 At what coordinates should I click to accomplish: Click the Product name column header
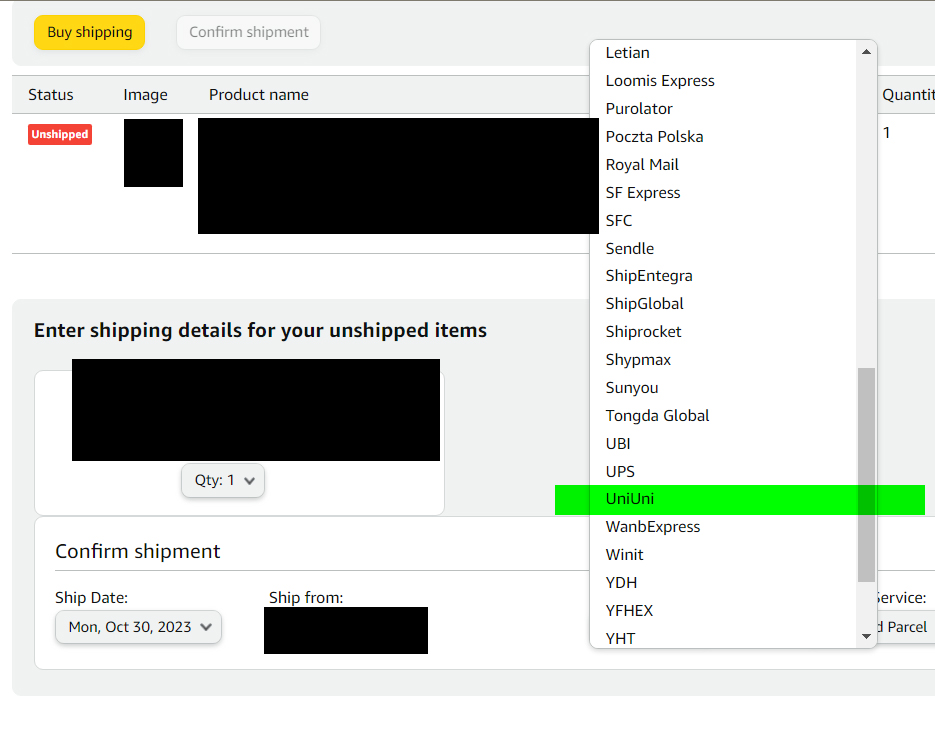coord(259,95)
